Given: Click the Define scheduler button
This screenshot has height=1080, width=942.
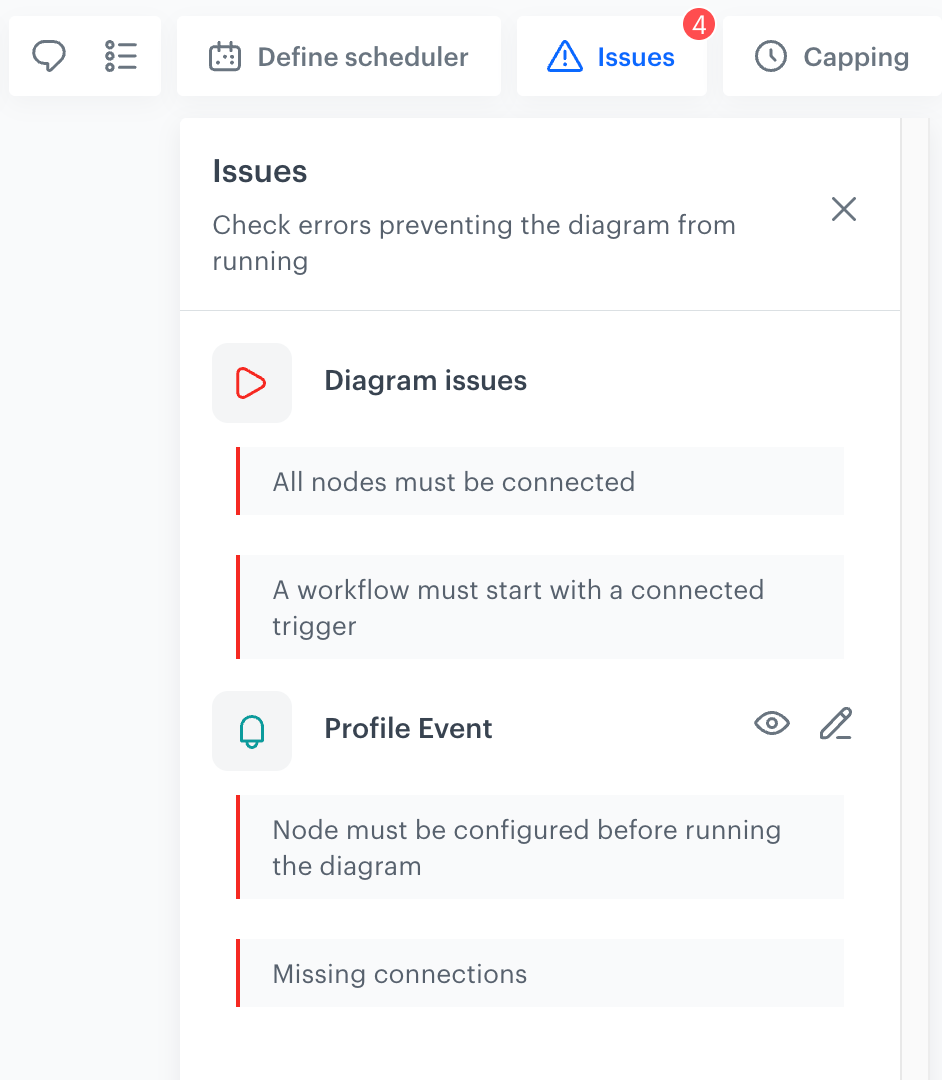Looking at the screenshot, I should 362,57.
